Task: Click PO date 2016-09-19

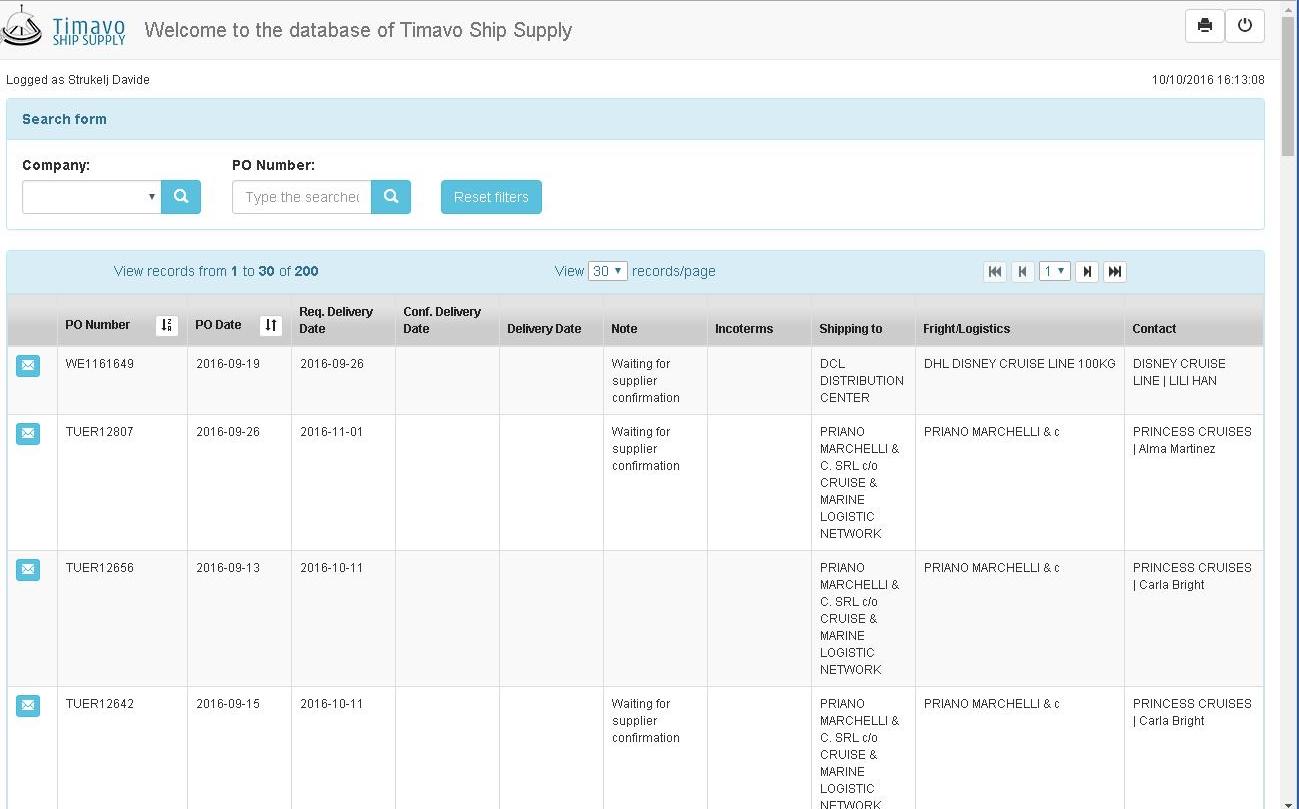Action: tap(227, 364)
